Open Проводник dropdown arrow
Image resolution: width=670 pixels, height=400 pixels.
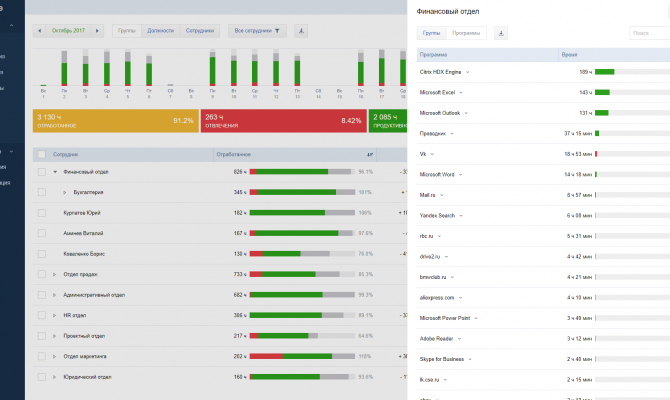click(452, 134)
